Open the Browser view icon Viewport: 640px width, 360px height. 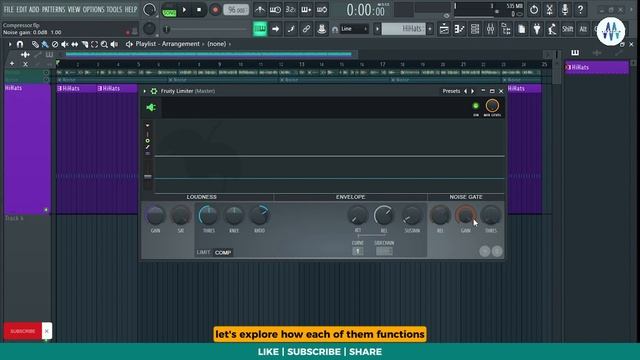pos(506,29)
